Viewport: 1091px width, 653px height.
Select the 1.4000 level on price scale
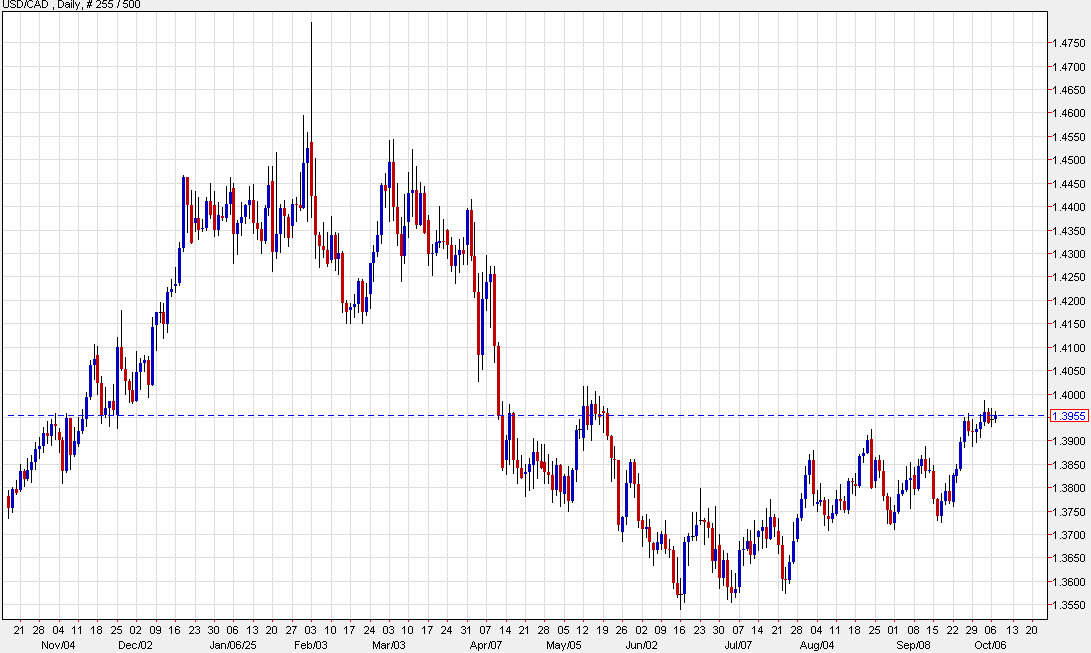(x=1064, y=395)
